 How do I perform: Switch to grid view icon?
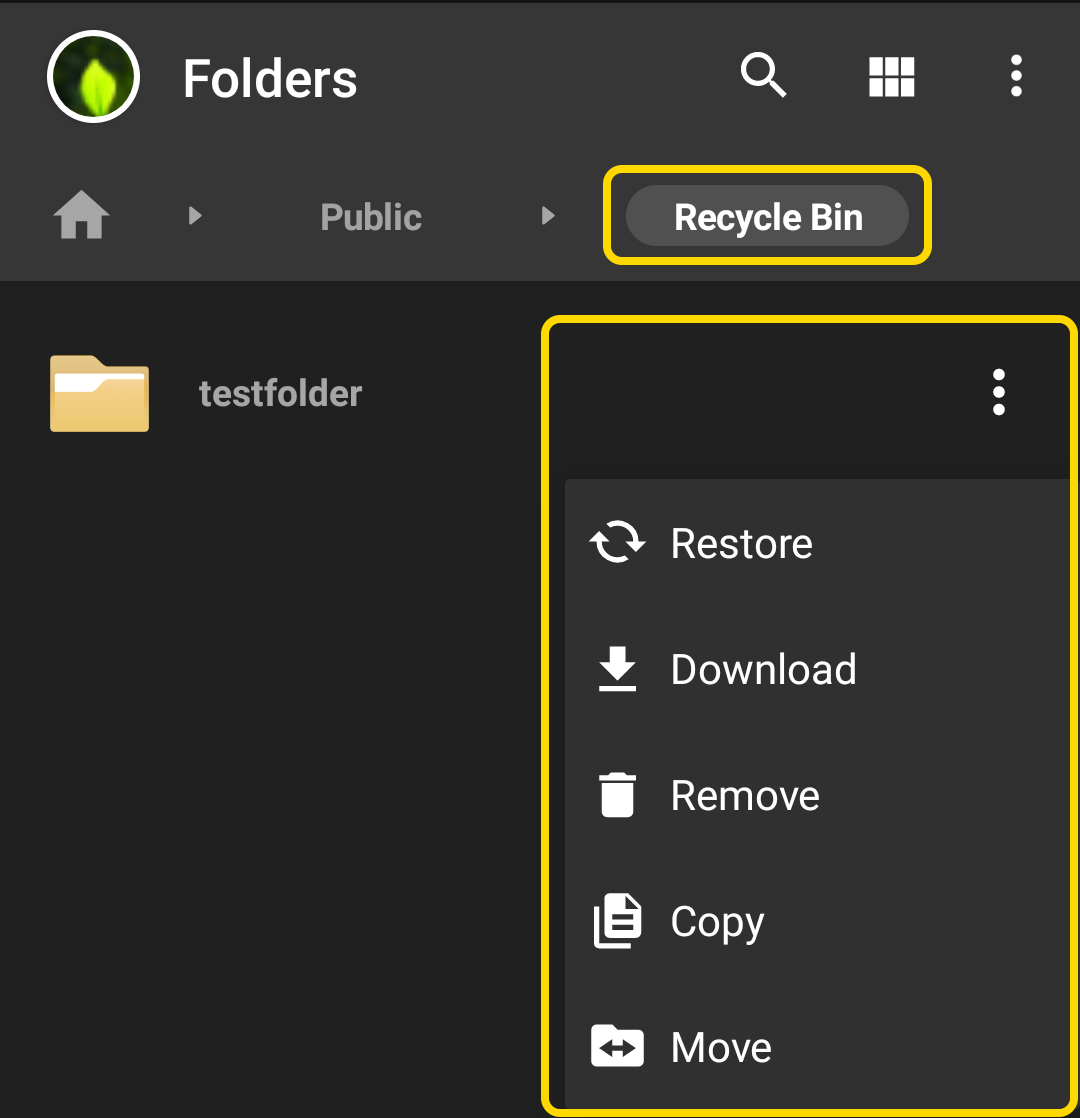coord(891,76)
